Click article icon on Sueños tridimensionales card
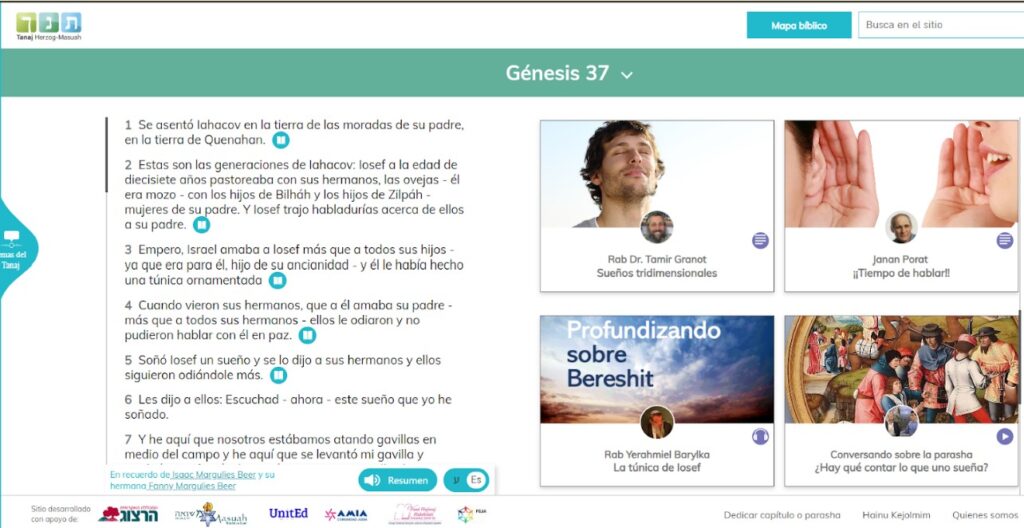 click(760, 240)
